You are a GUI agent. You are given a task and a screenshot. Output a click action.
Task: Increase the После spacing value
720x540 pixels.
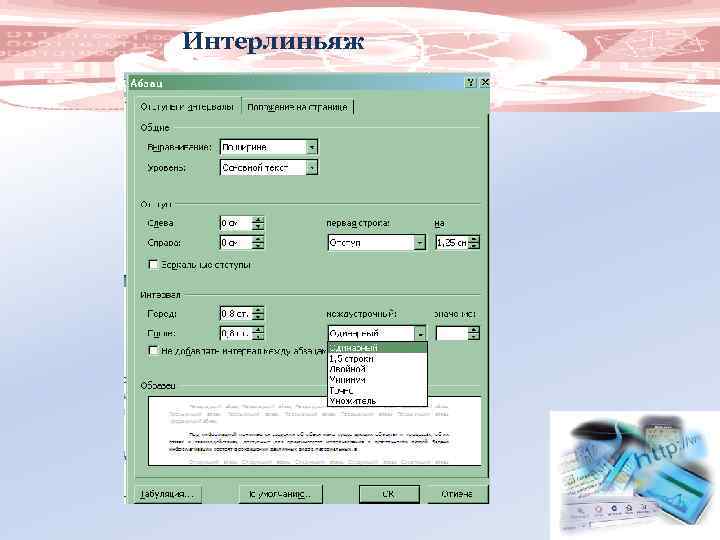(x=258, y=330)
